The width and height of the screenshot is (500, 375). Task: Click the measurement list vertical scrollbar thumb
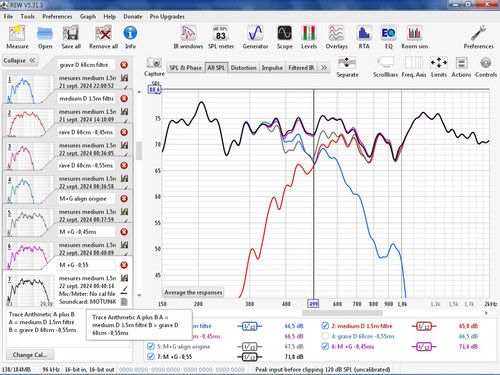pyautogui.click(x=139, y=151)
